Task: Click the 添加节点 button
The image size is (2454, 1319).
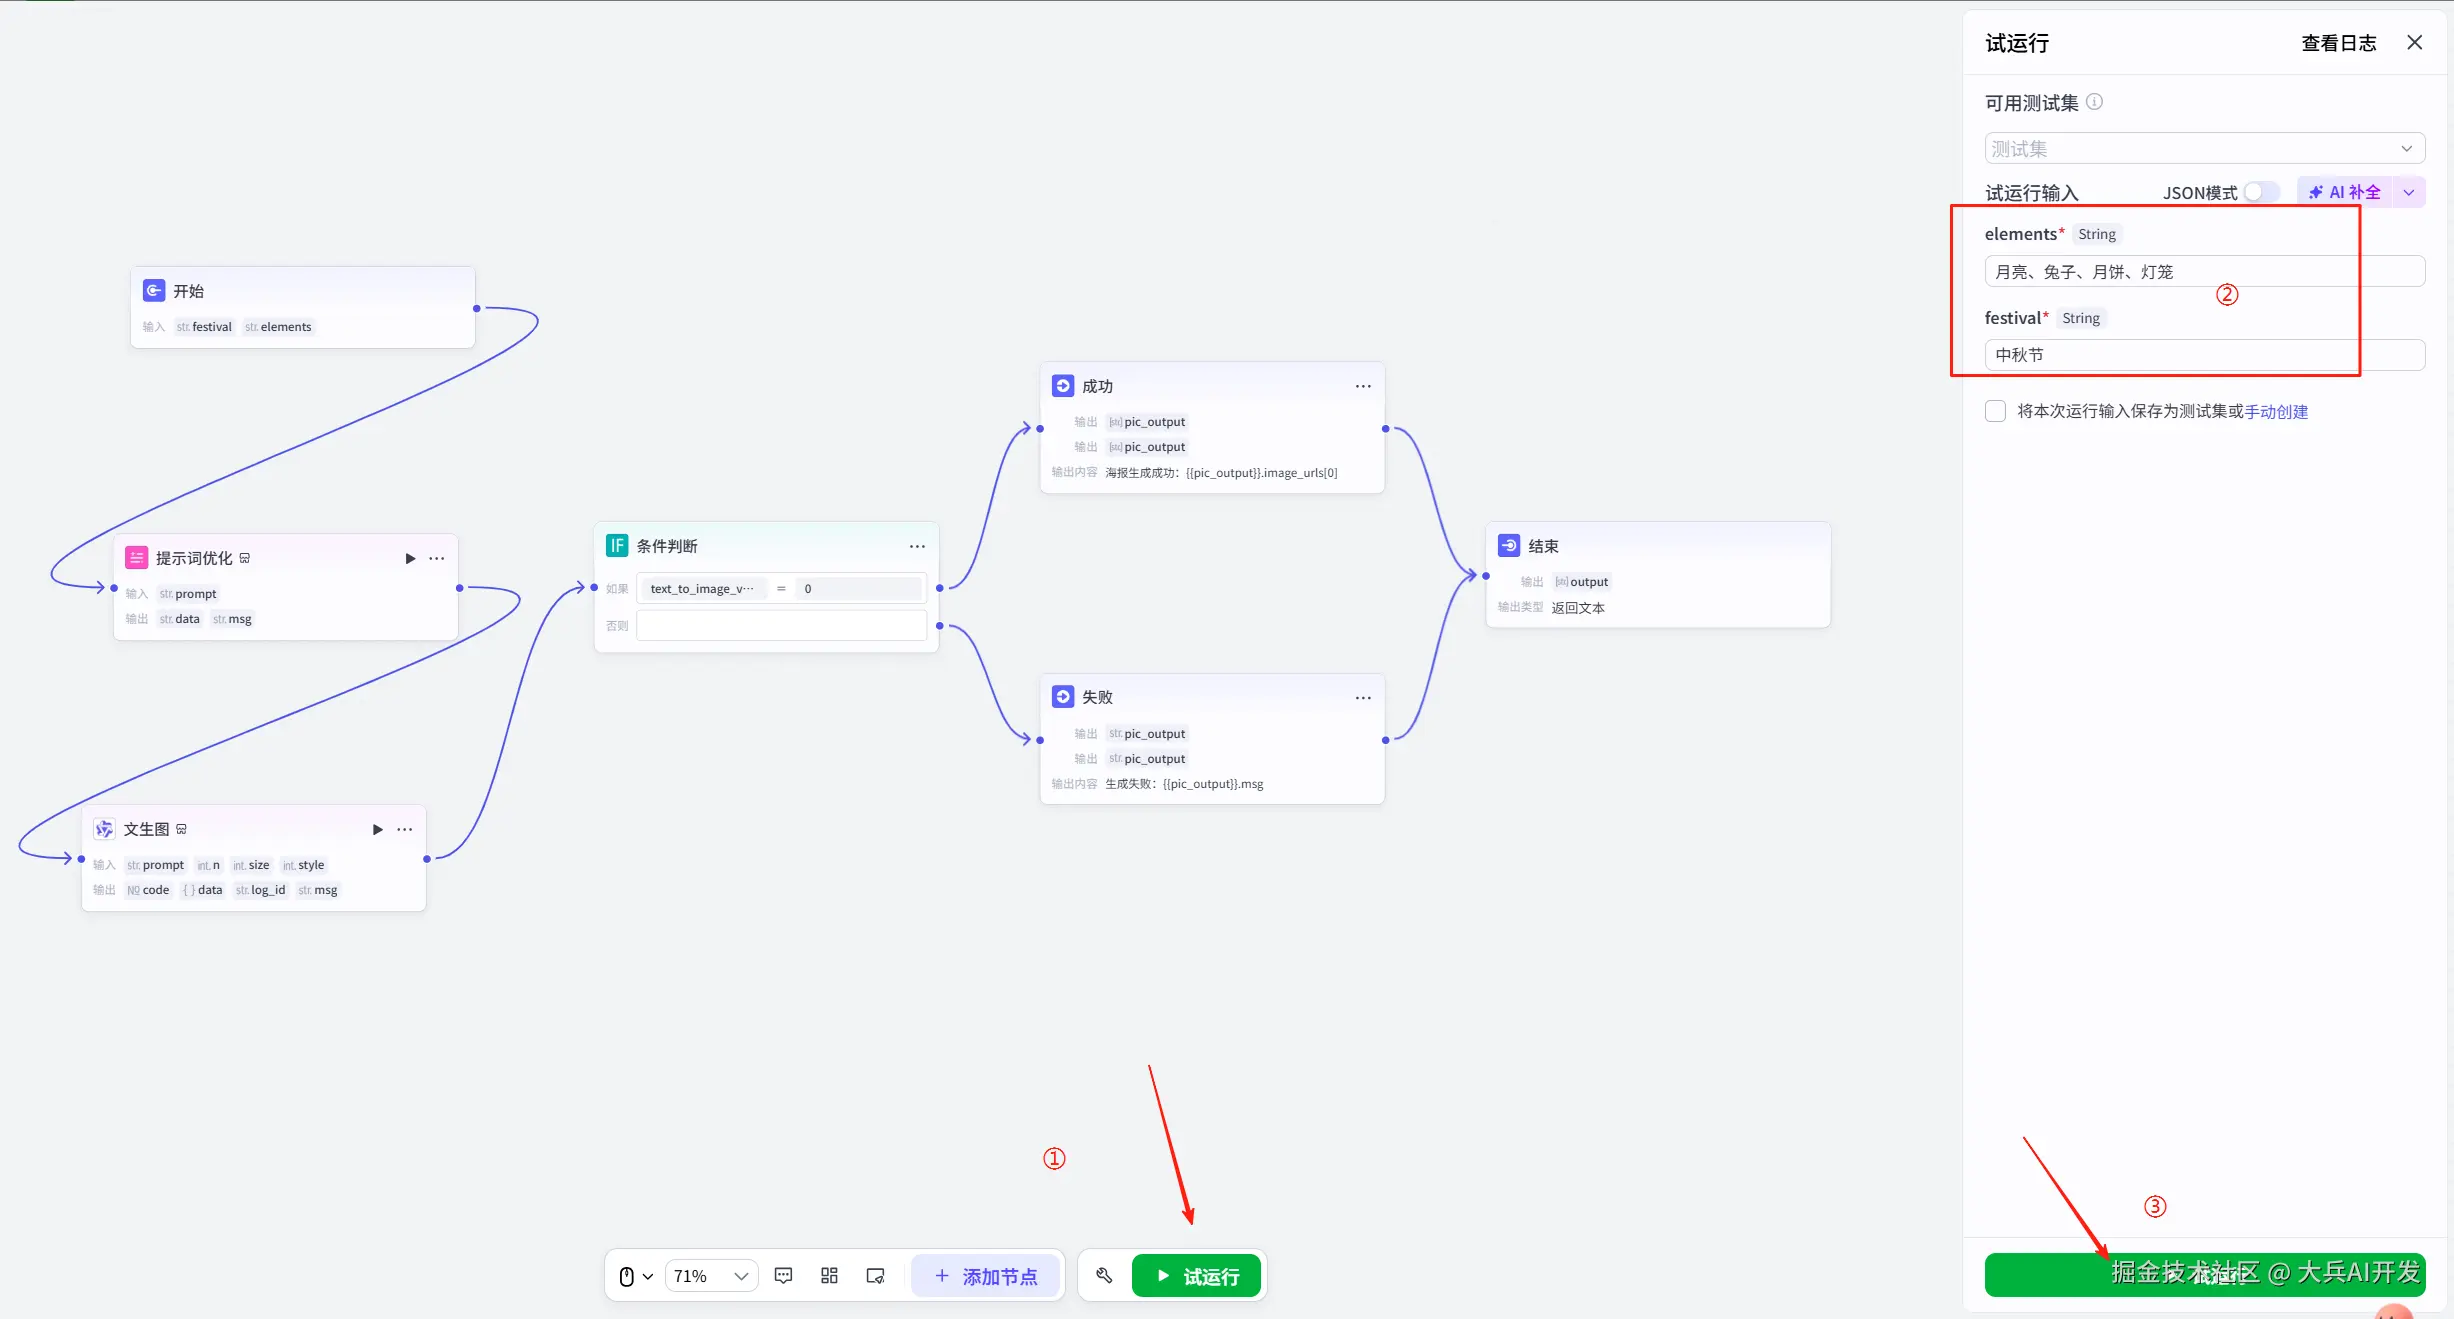Action: tap(985, 1275)
